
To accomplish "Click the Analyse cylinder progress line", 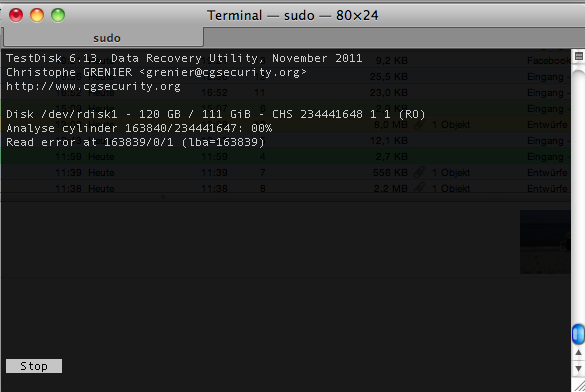I will 139,128.
